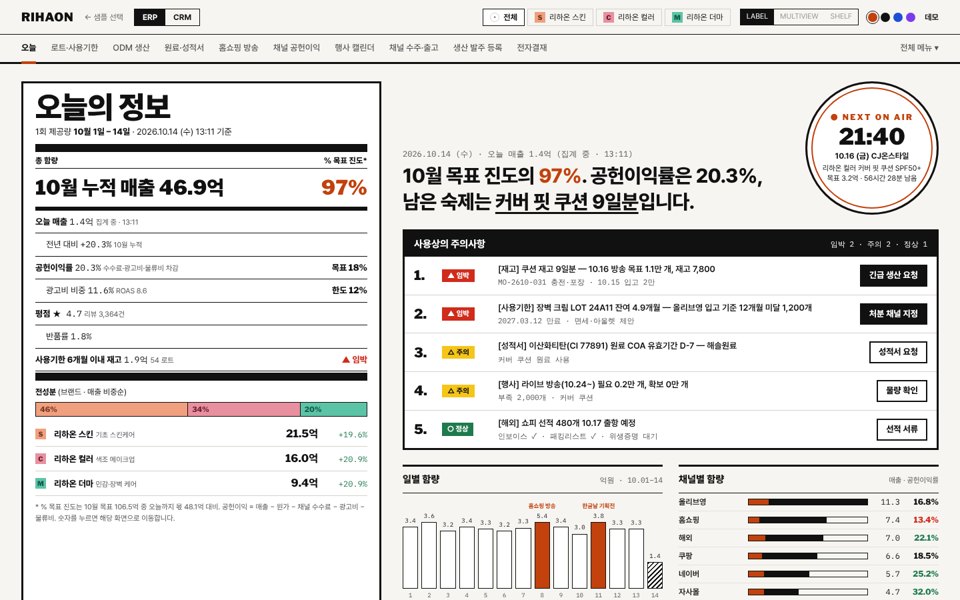This screenshot has height=600, width=960.
Task: Open 선적 서류 for the shipment
Action: click(x=902, y=429)
